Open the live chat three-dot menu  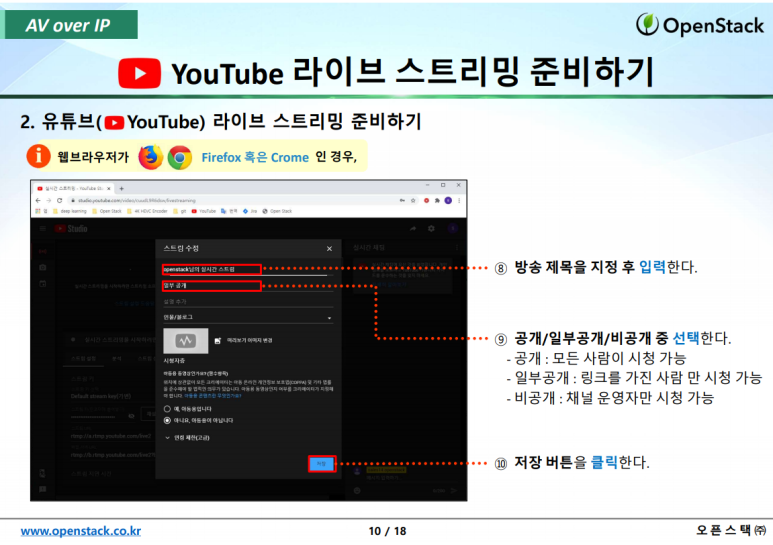click(x=457, y=247)
